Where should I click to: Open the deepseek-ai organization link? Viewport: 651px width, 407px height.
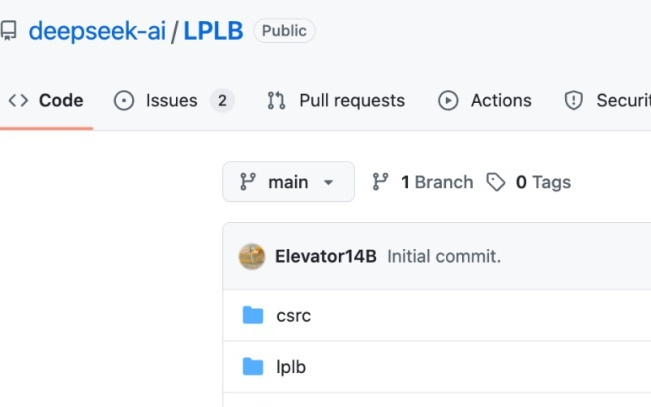tap(97, 31)
